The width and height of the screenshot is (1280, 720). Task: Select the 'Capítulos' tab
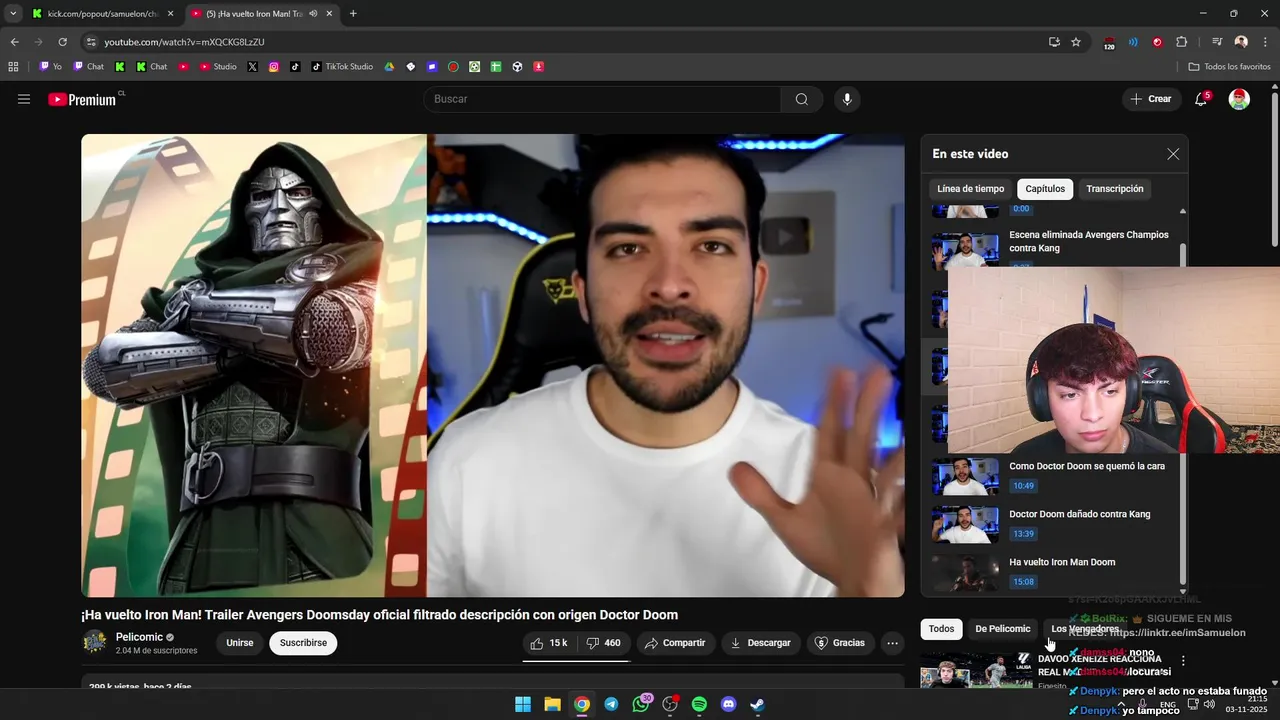1045,189
